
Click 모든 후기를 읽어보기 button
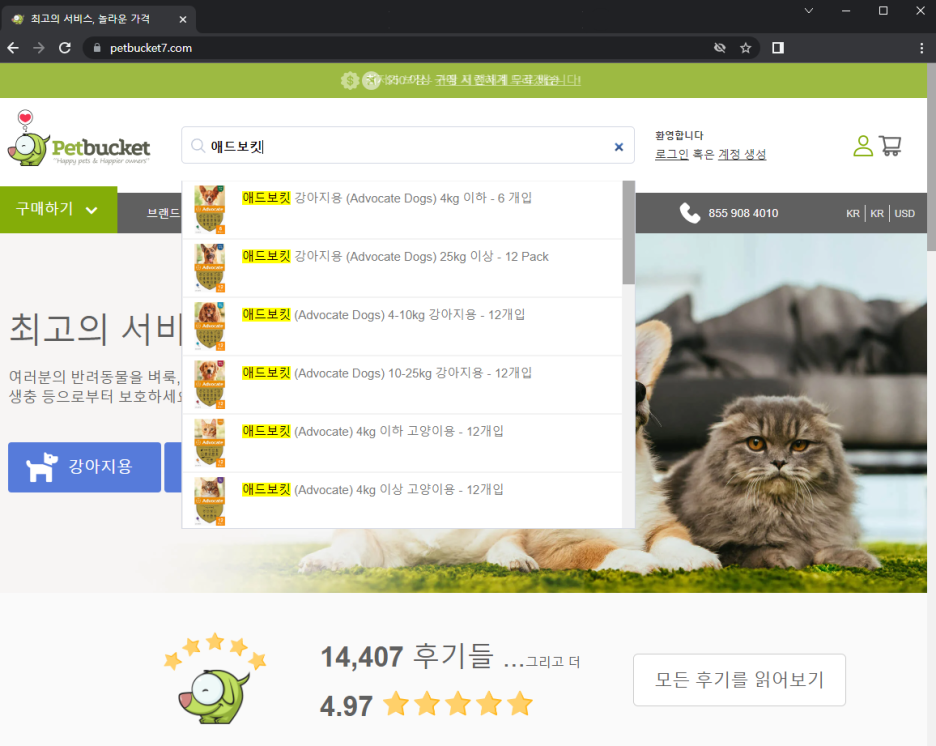click(x=739, y=680)
